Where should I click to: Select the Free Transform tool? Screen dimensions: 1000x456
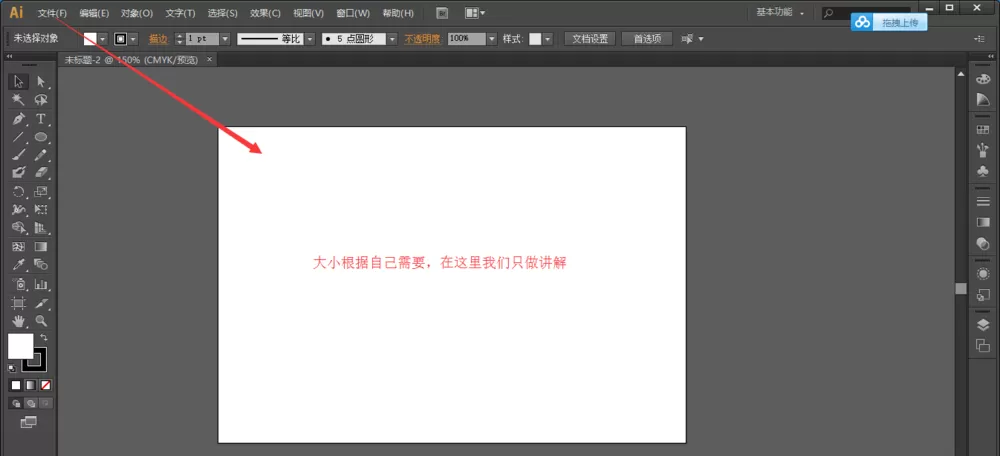[x=41, y=209]
